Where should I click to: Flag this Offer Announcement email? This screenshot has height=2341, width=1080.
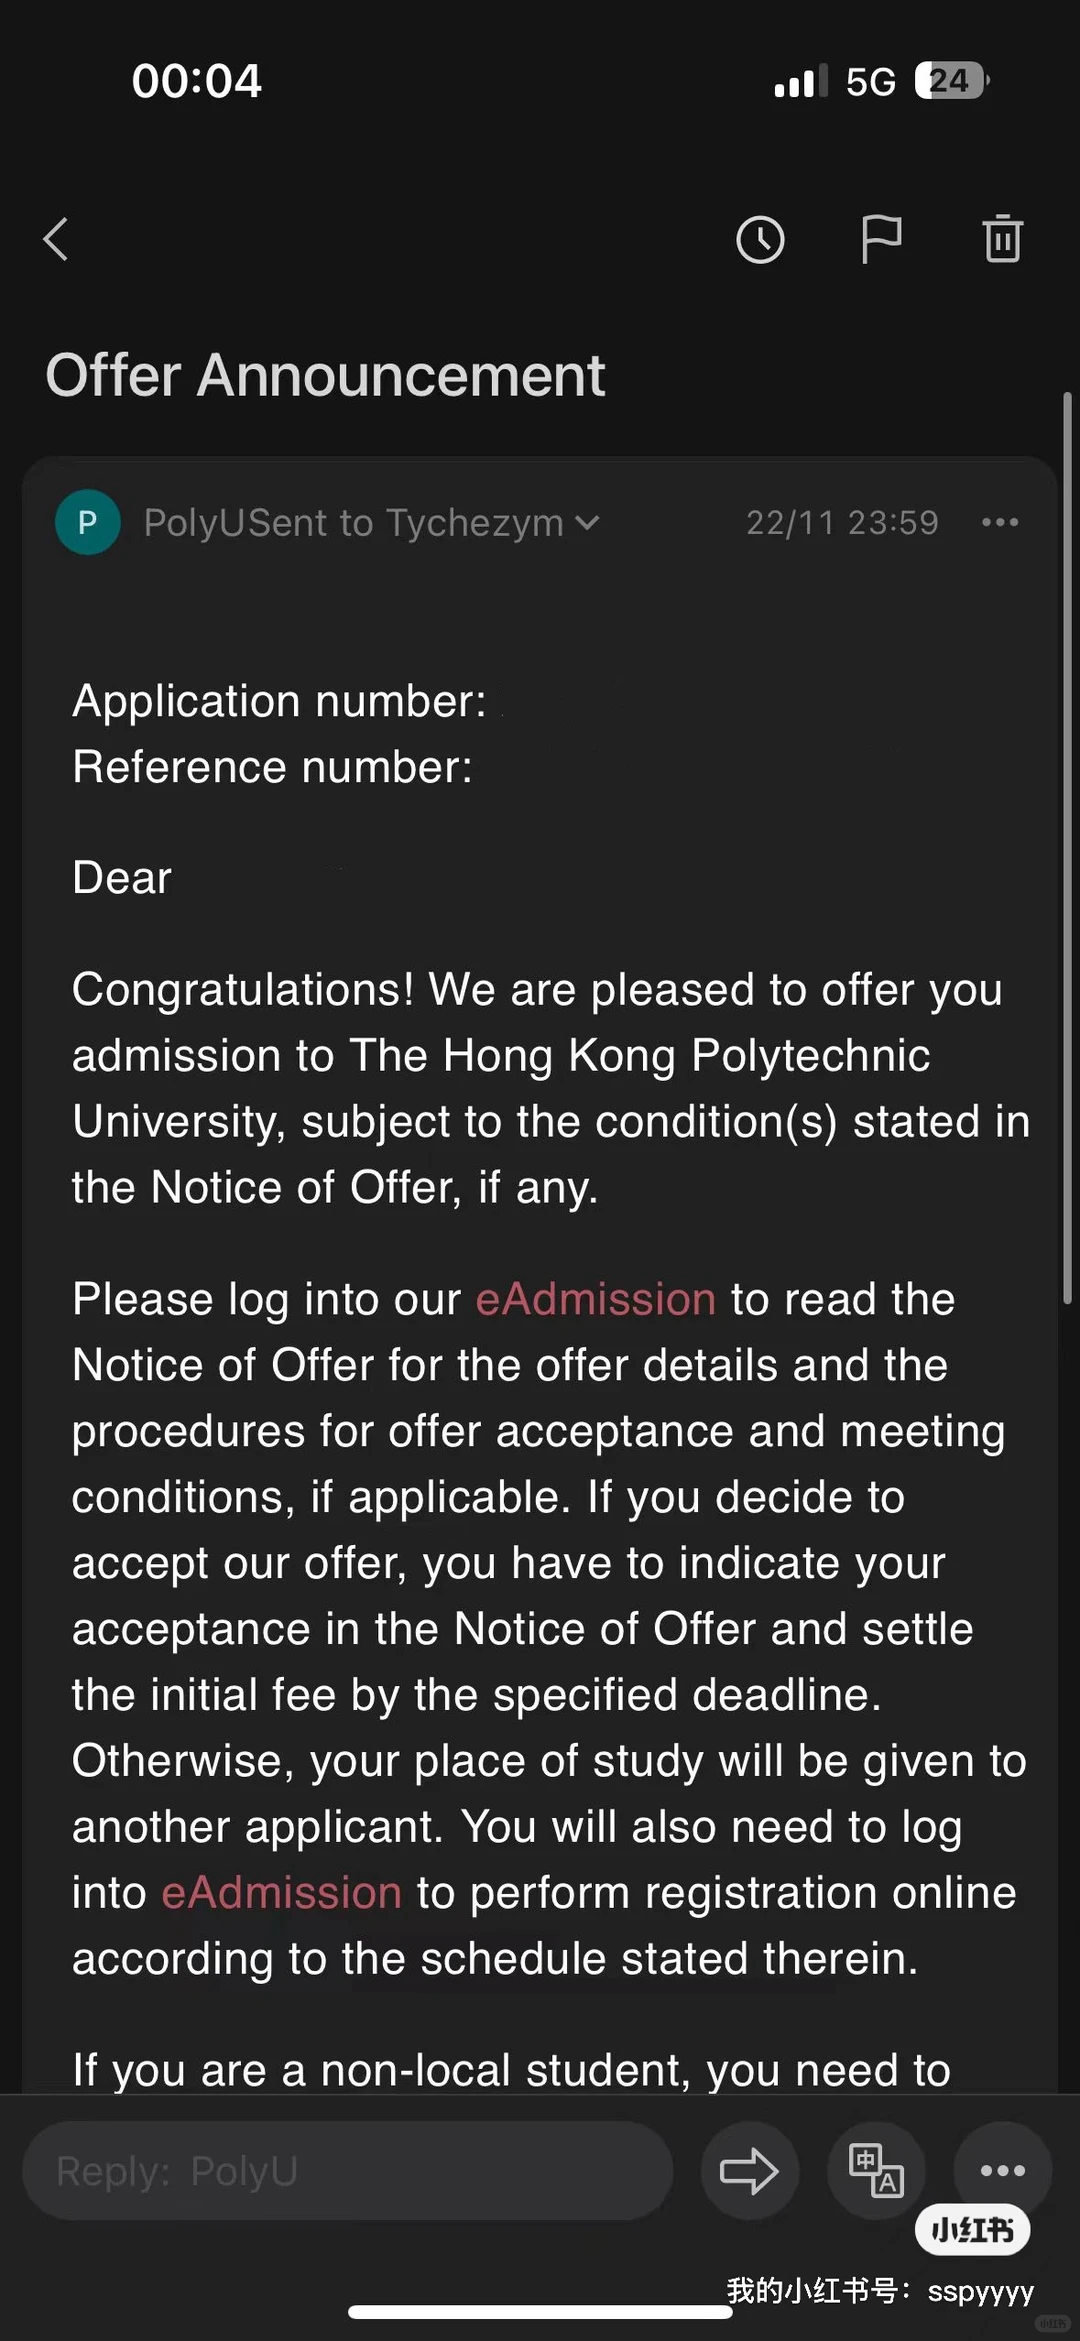click(881, 240)
